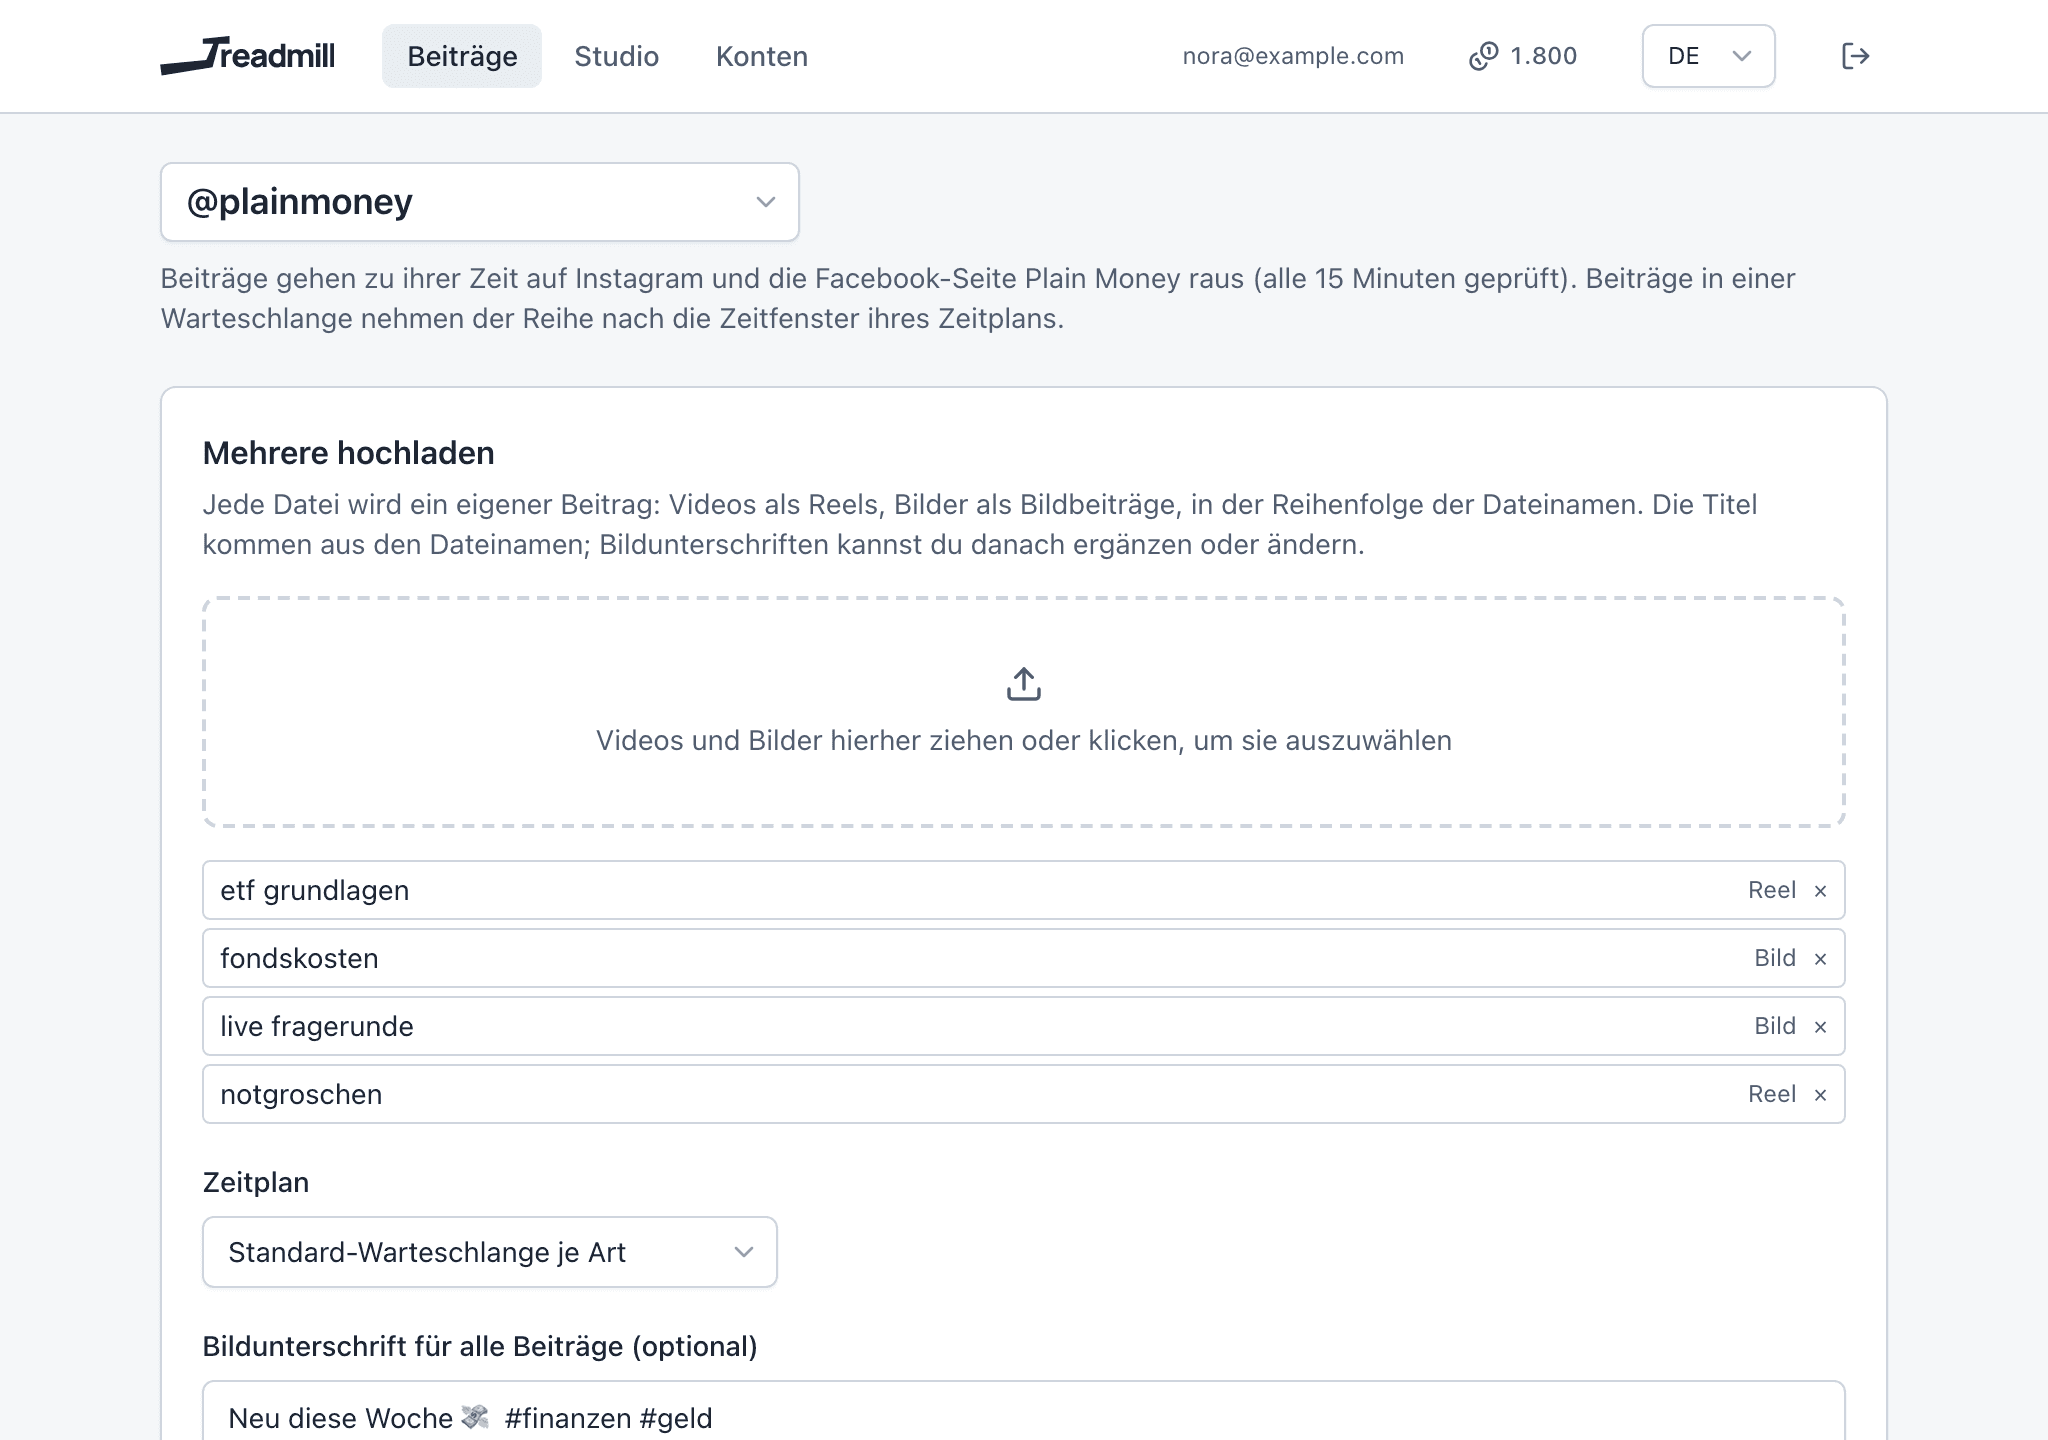Click the upload icon in drop zone

[x=1024, y=685]
